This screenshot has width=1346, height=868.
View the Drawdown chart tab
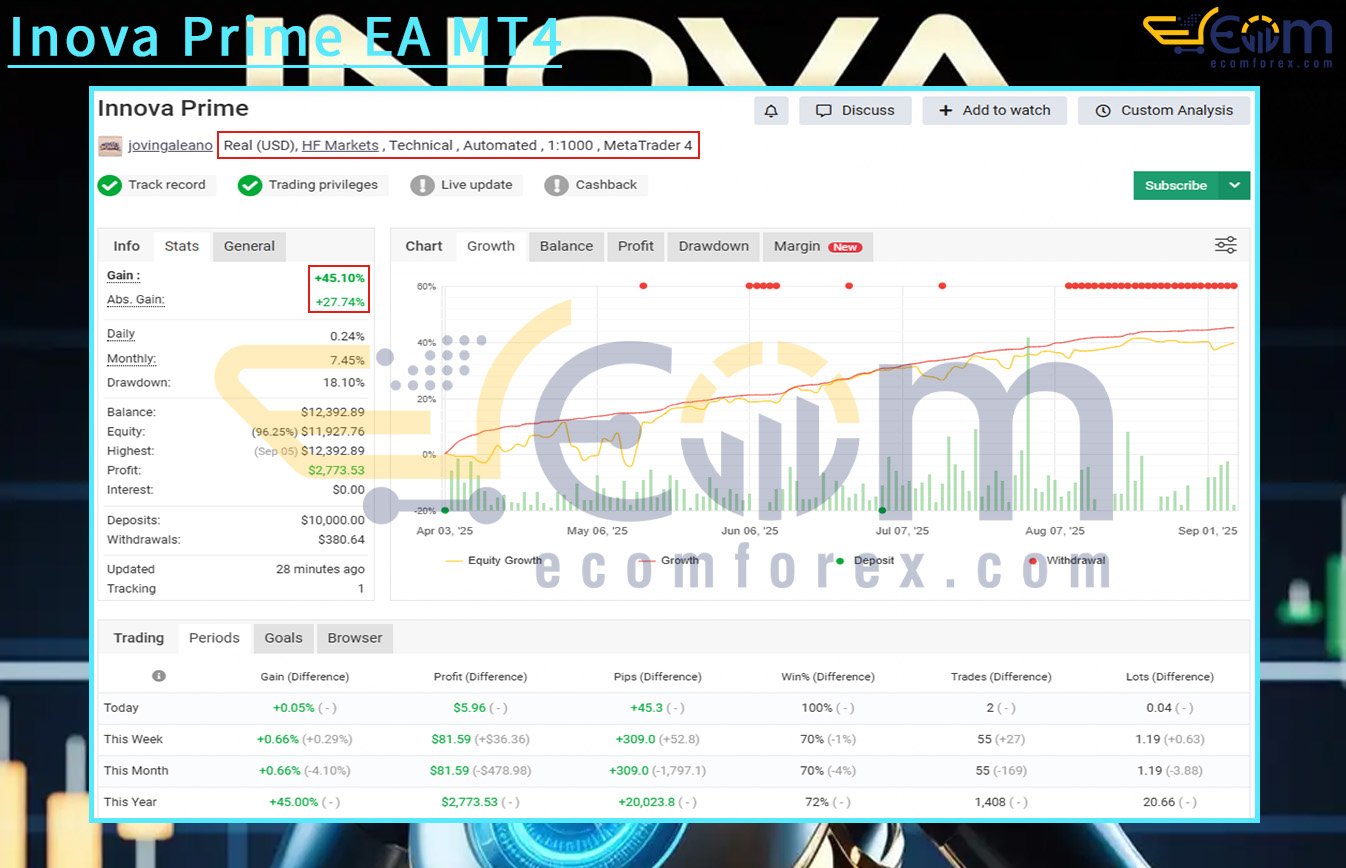click(x=714, y=246)
